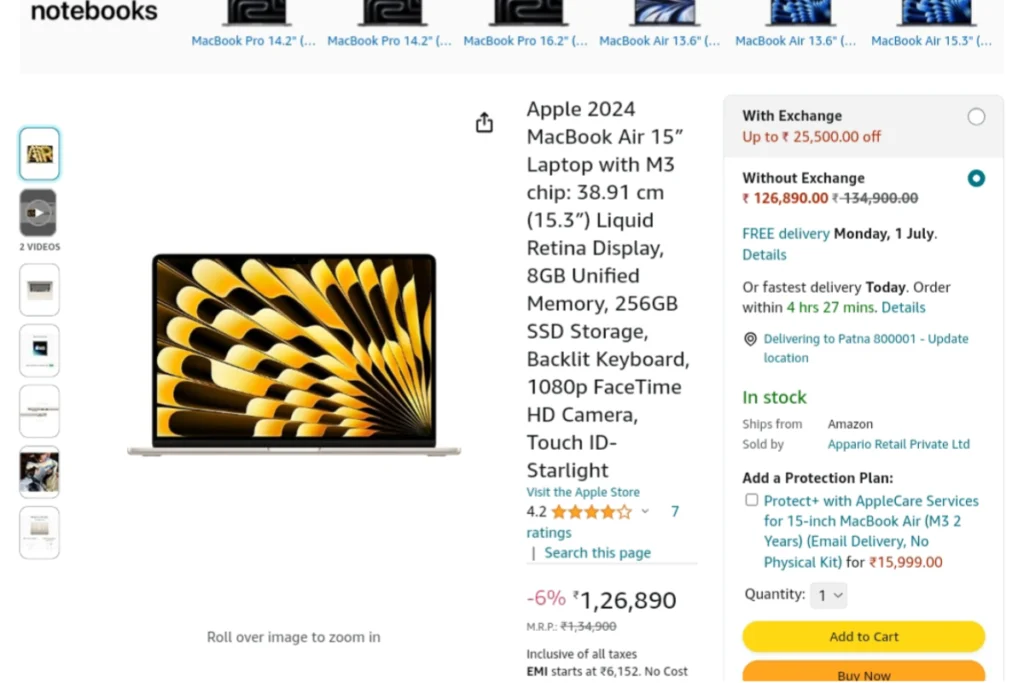The height and width of the screenshot is (683, 1024).
Task: Click the main MacBook Air product image
Action: (x=294, y=355)
